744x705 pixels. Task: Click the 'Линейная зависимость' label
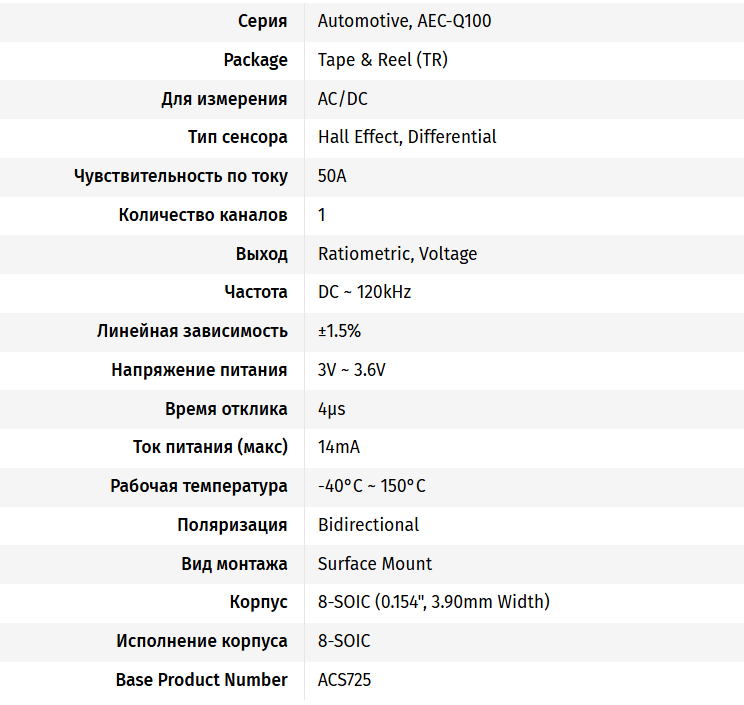pos(192,331)
